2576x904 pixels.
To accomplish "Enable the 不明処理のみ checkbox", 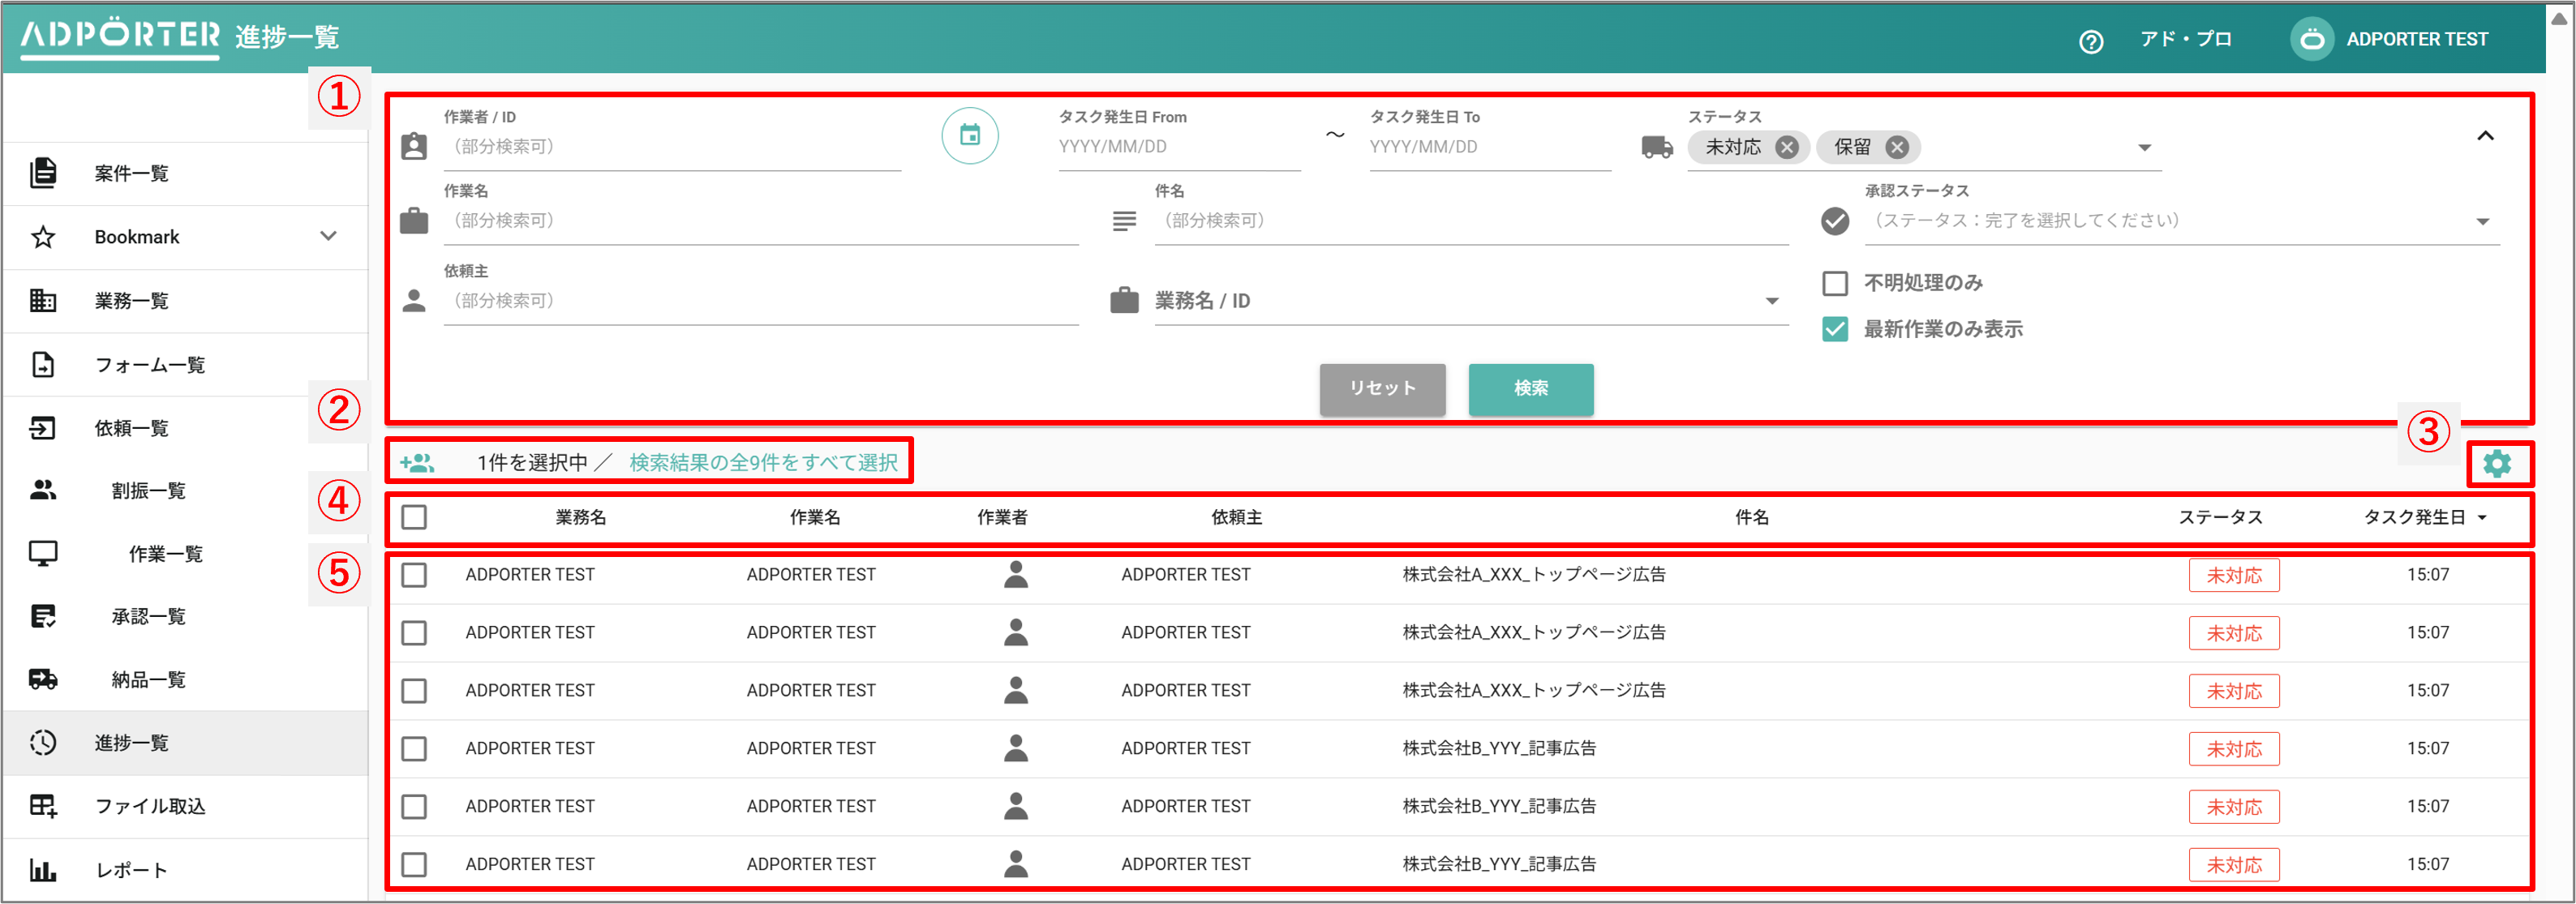I will pos(1835,284).
